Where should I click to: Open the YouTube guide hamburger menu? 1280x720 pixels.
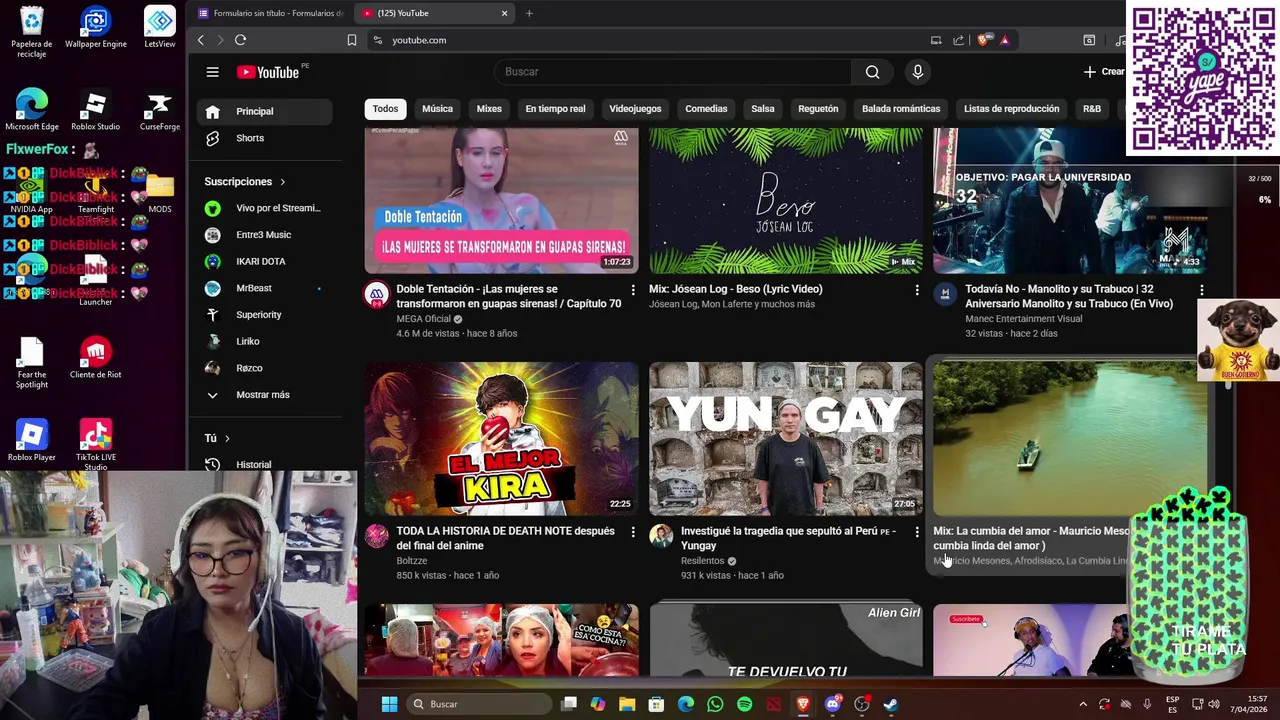click(212, 72)
